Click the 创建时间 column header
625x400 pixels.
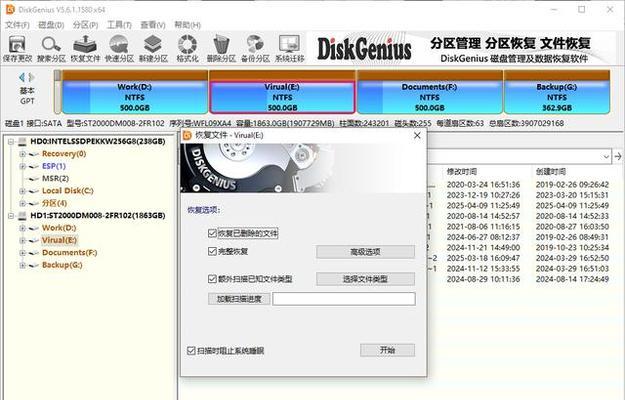(x=550, y=172)
